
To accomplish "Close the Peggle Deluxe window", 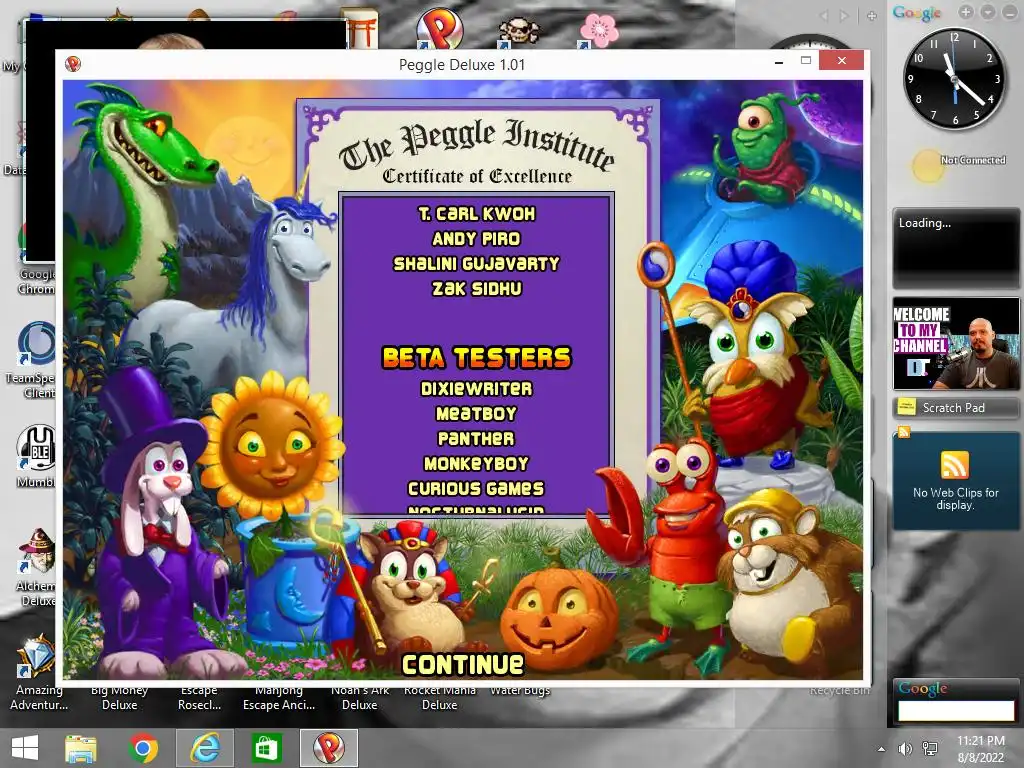I will [842, 61].
